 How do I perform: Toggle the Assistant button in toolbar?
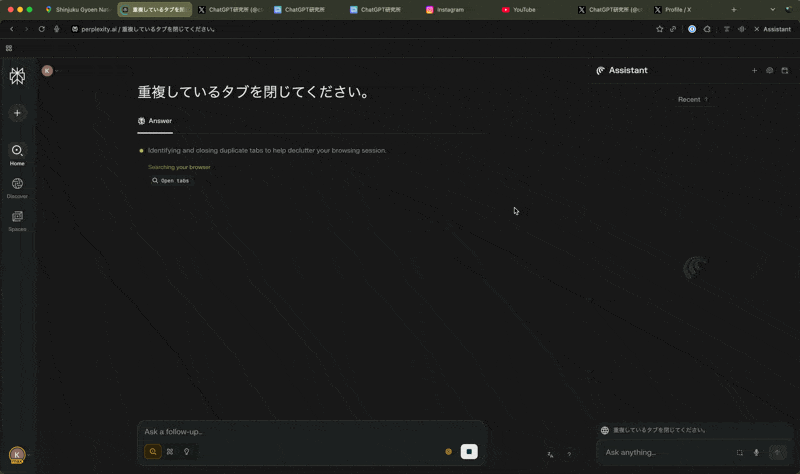pyautogui.click(x=772, y=29)
